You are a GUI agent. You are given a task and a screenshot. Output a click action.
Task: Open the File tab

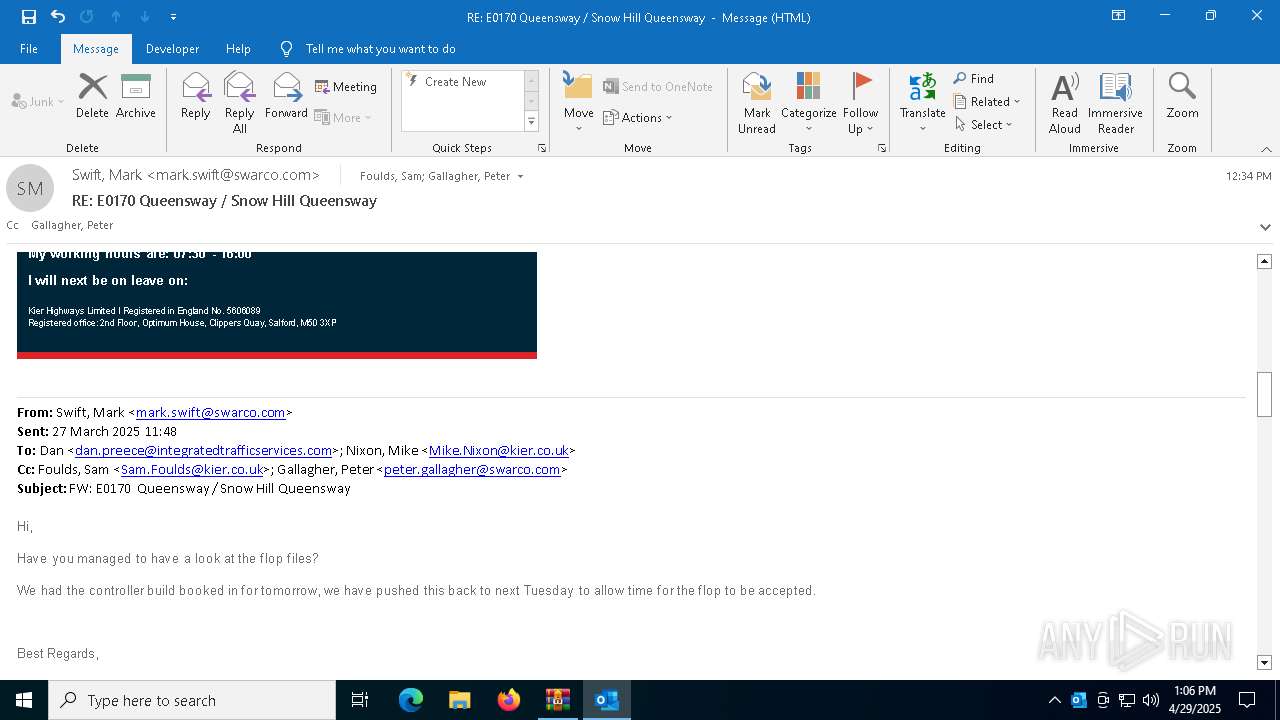tap(29, 49)
